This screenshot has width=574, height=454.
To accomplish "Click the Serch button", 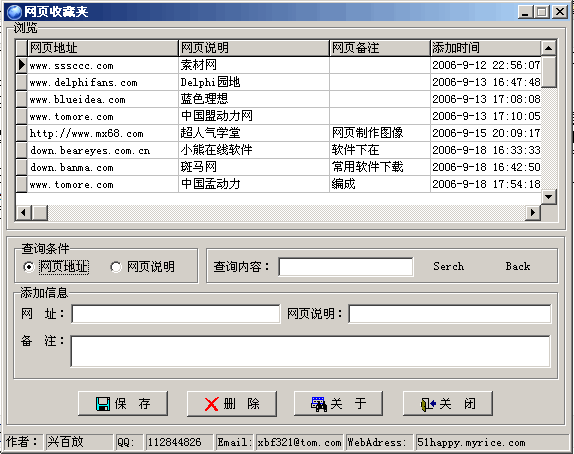I will pos(449,266).
